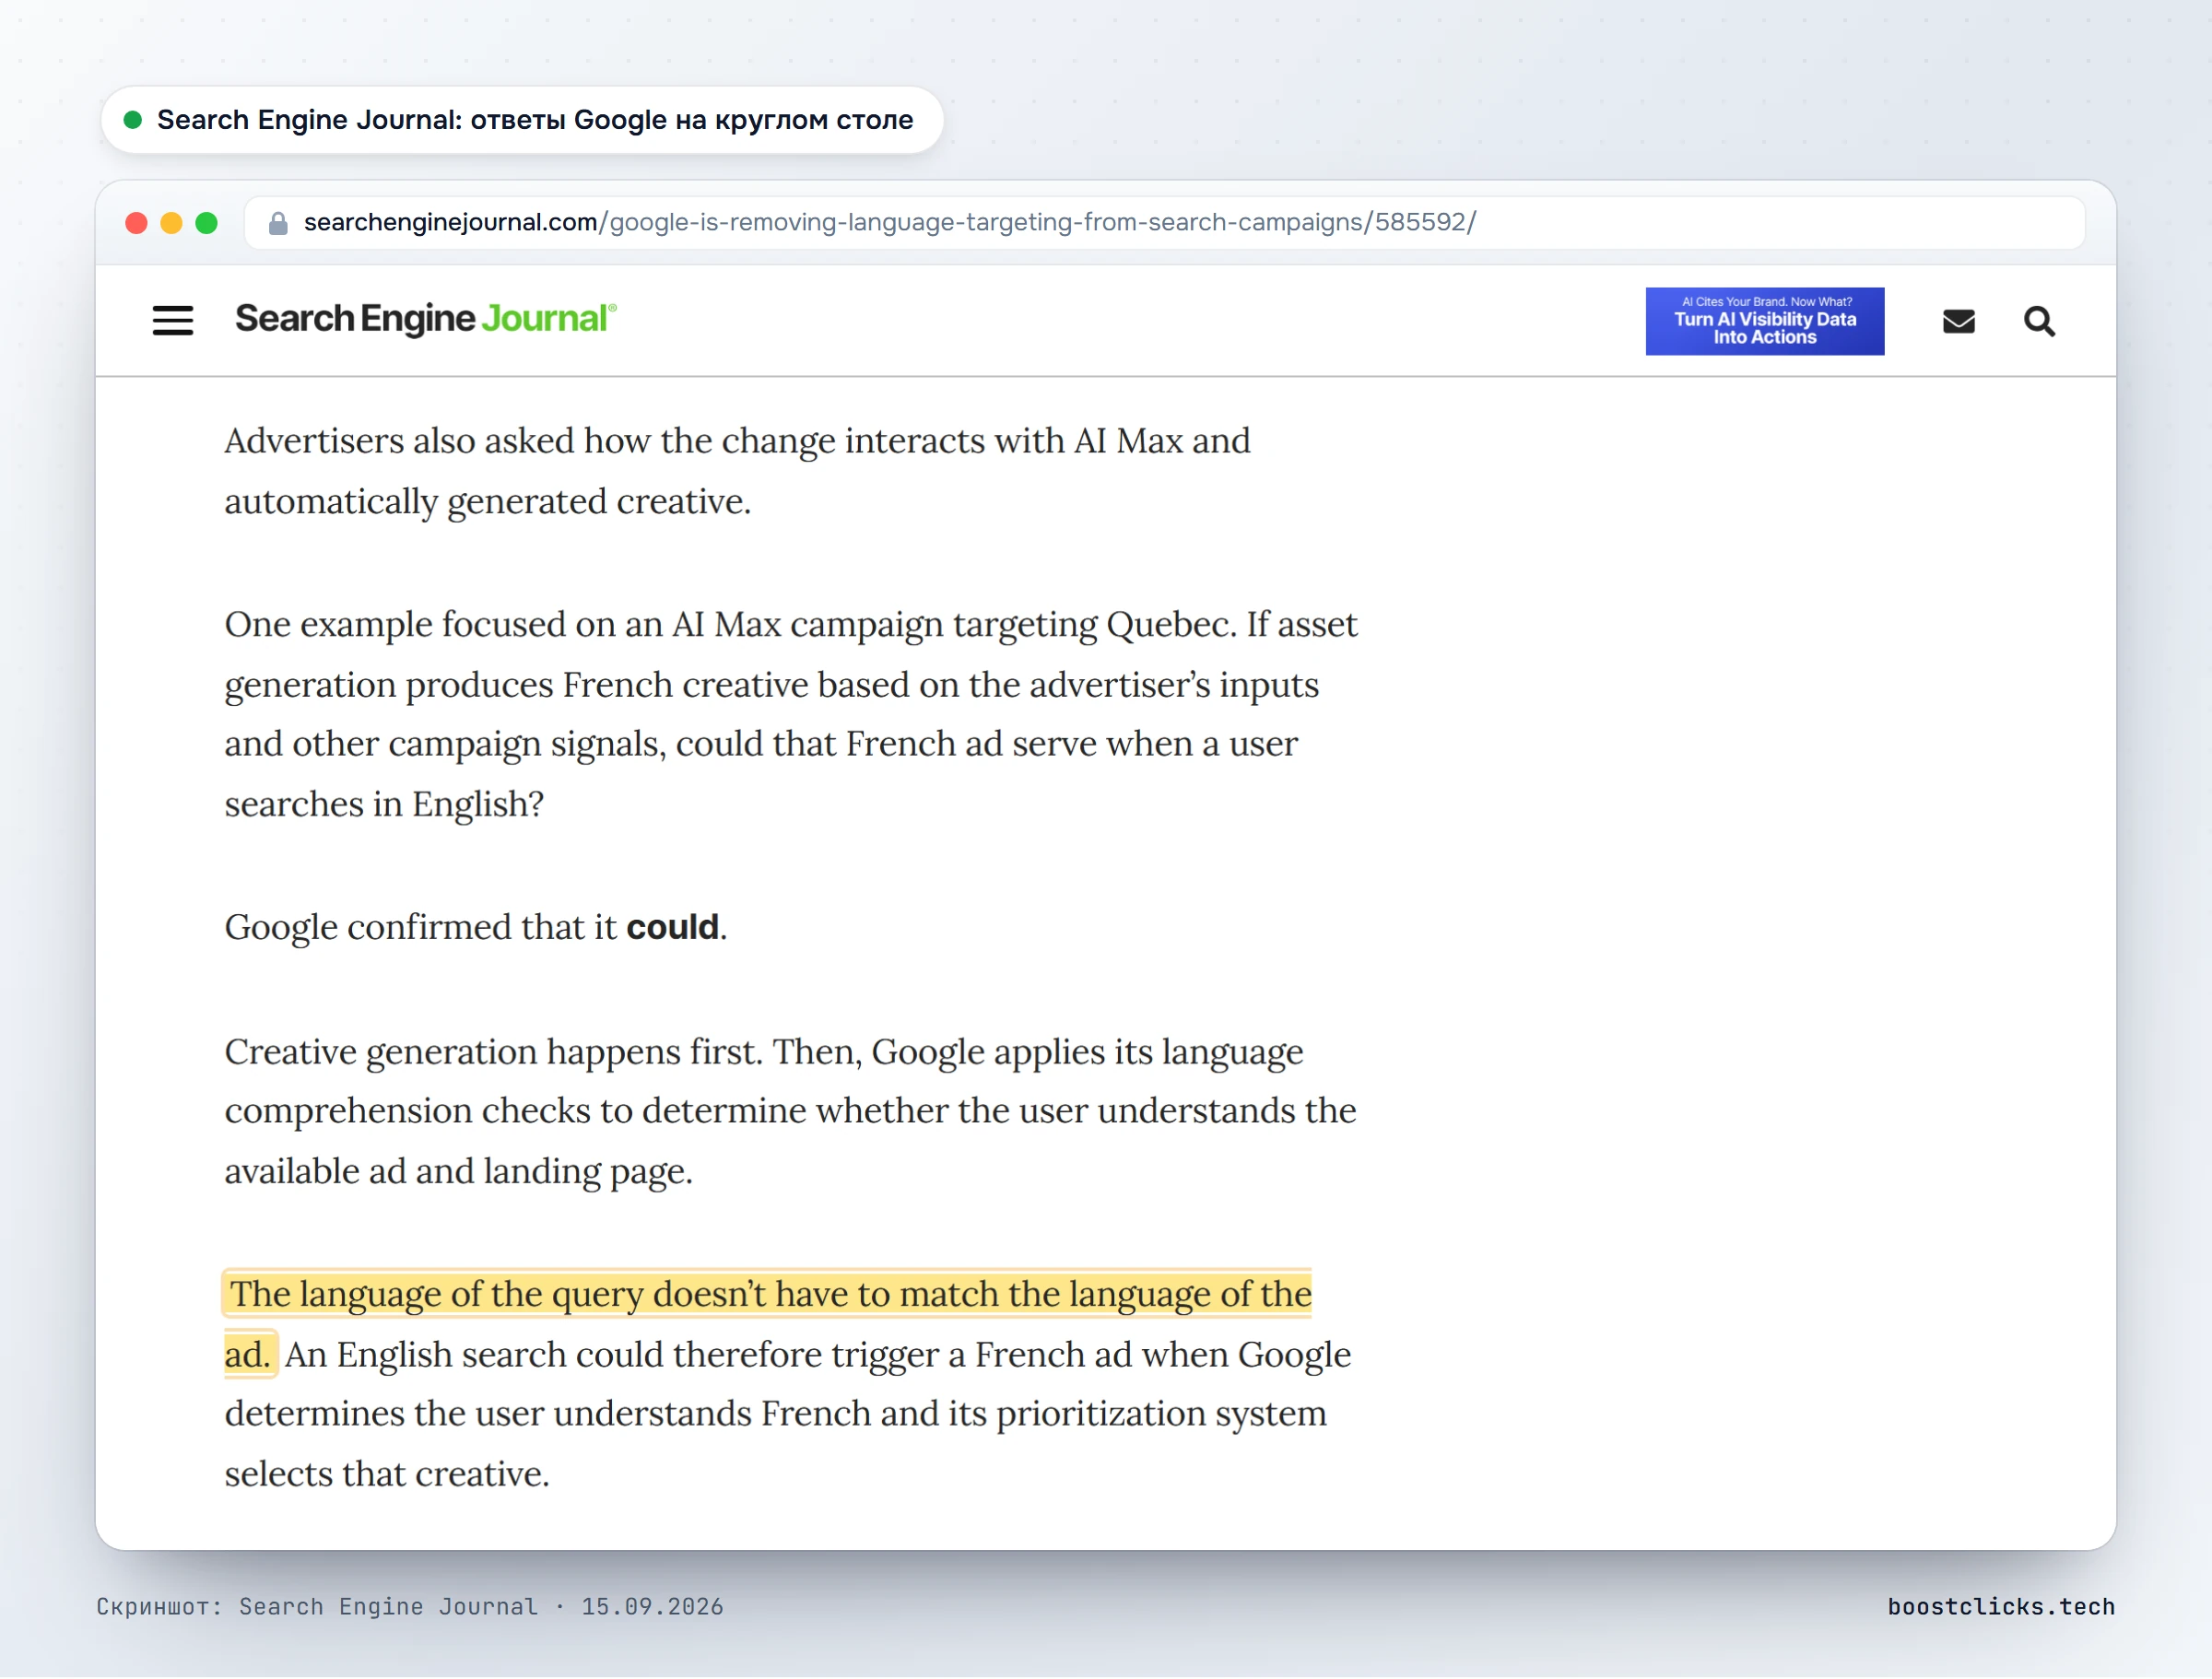Click the Search Engine Journal logo

pos(426,319)
